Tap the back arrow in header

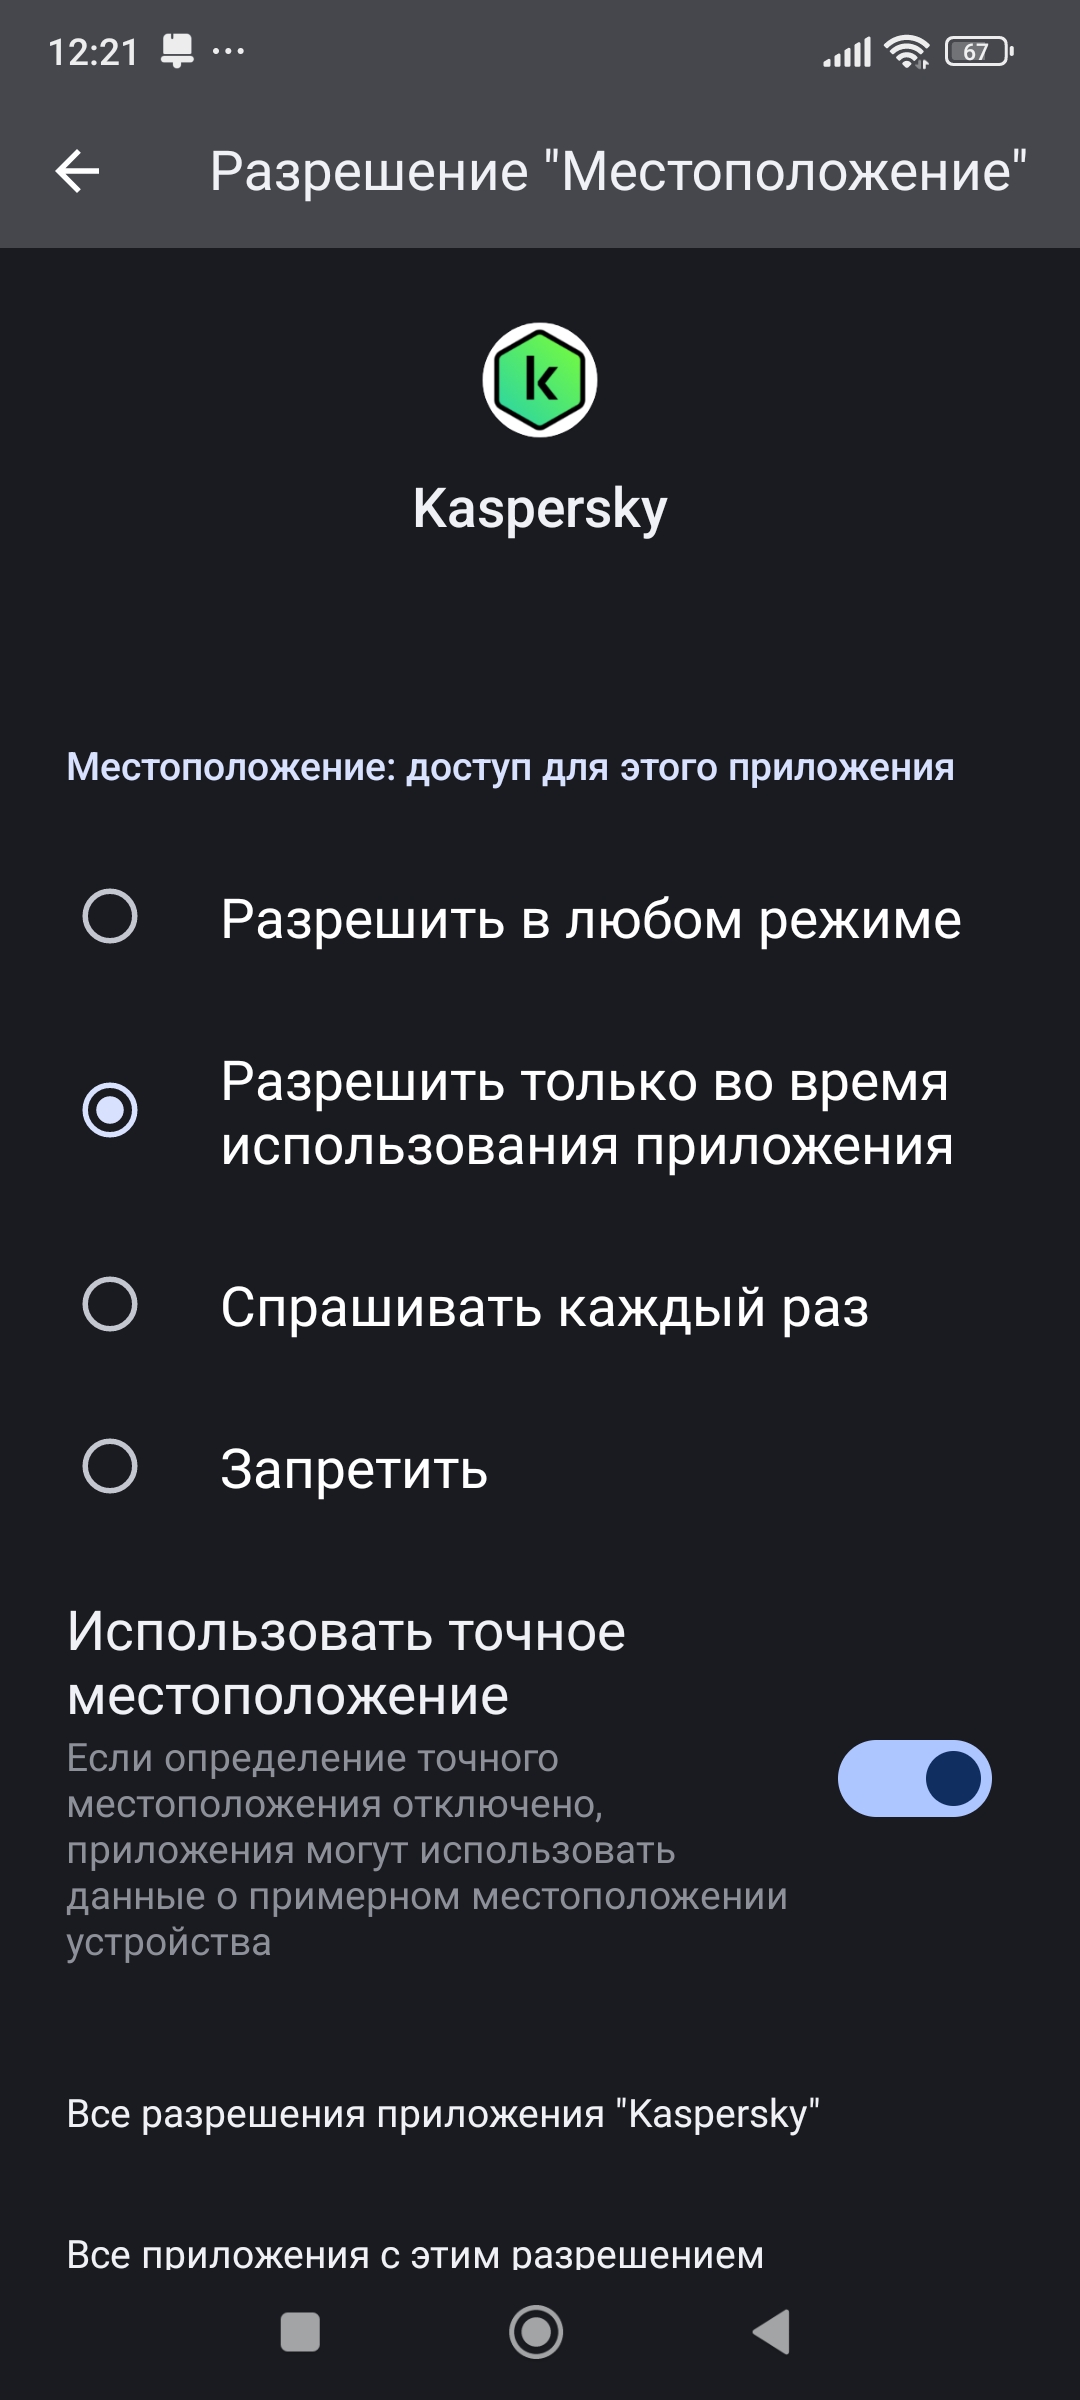[77, 171]
